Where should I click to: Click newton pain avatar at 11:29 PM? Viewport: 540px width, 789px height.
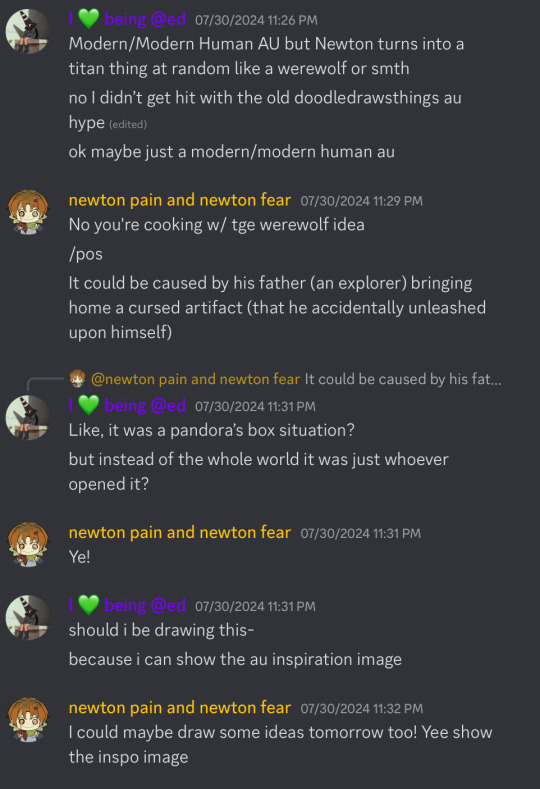point(28,212)
